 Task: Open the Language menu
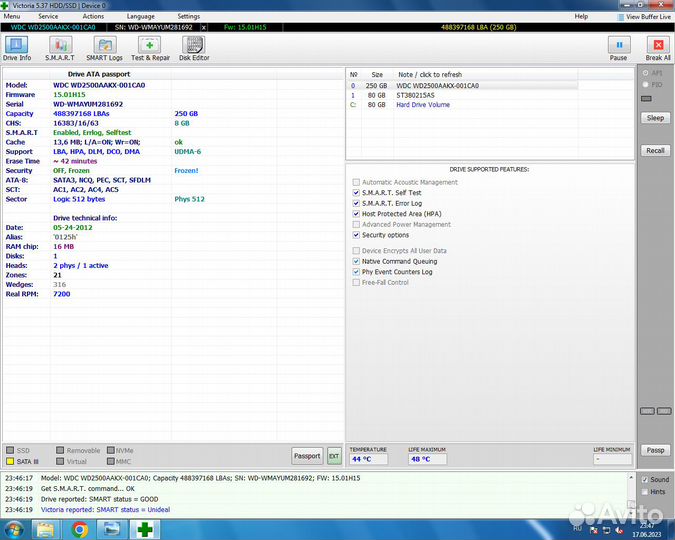(x=141, y=16)
